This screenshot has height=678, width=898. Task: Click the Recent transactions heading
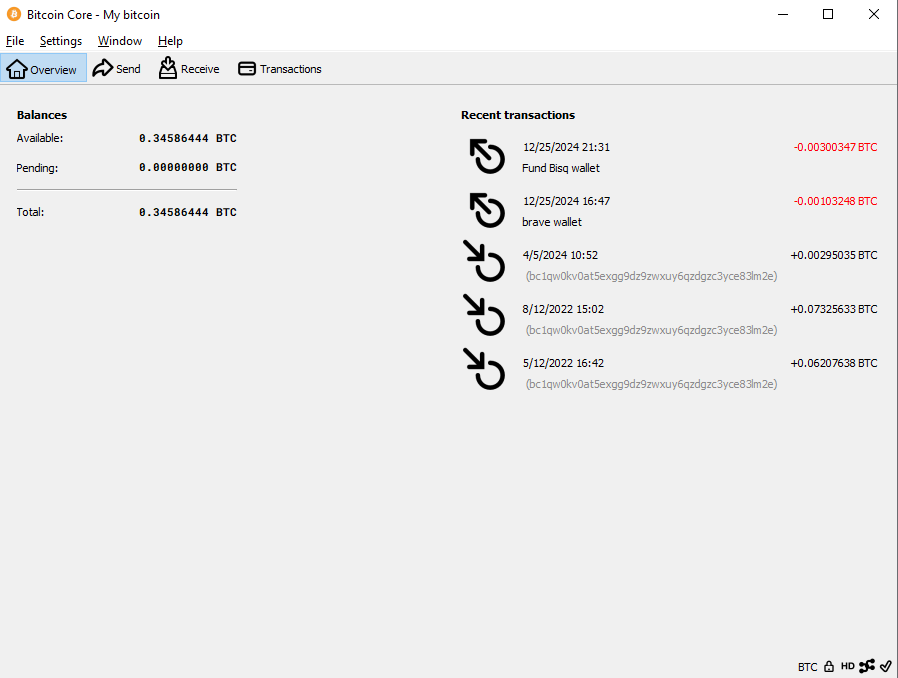pos(518,115)
